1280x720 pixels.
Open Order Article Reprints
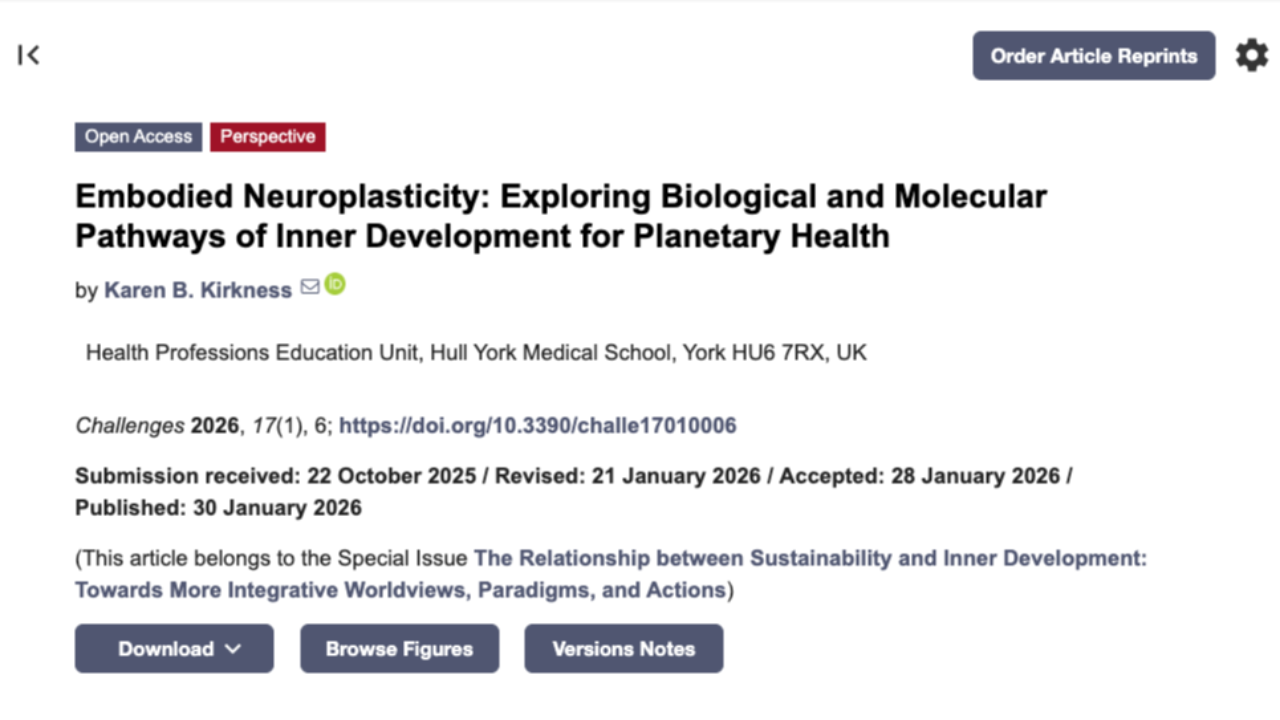click(x=1093, y=55)
